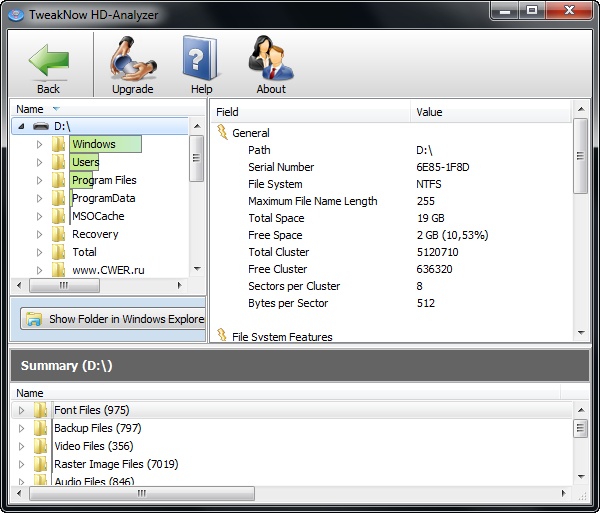The width and height of the screenshot is (600, 513).
Task: Expand the Windows folder node
Action: click(40, 144)
